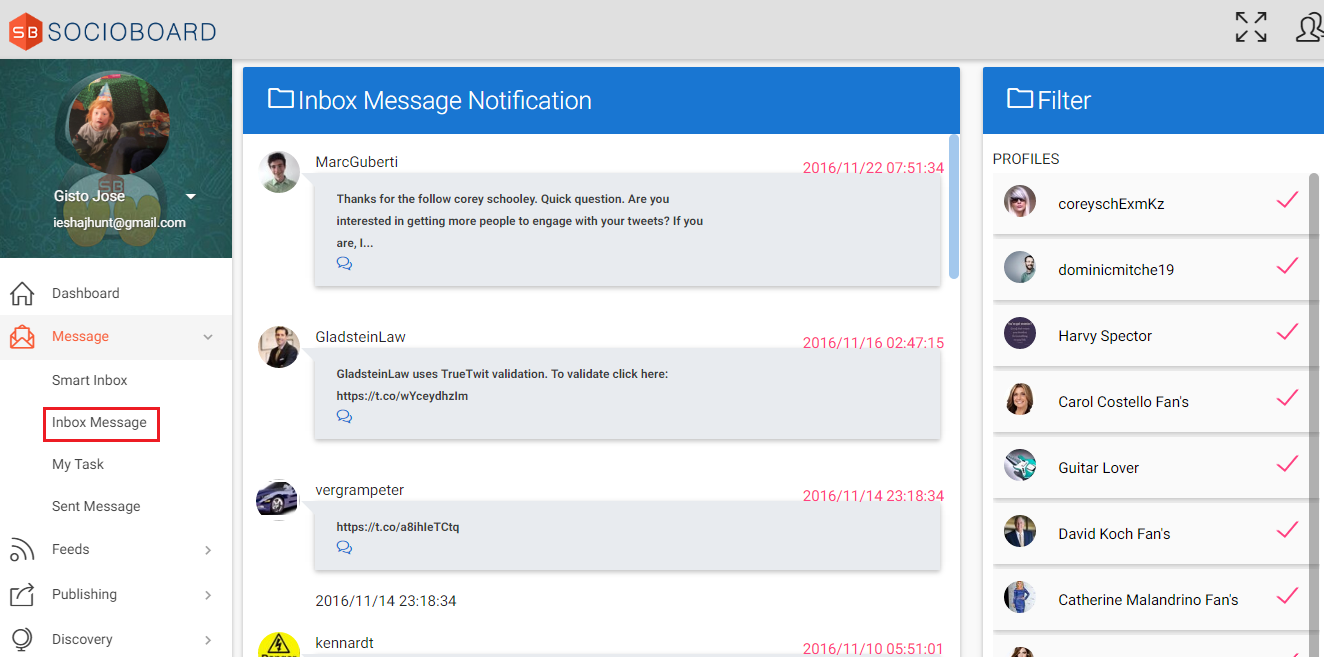Screen dimensions: 1324x657
Task: Click the vergrampeter sender name
Action: pyautogui.click(x=360, y=490)
